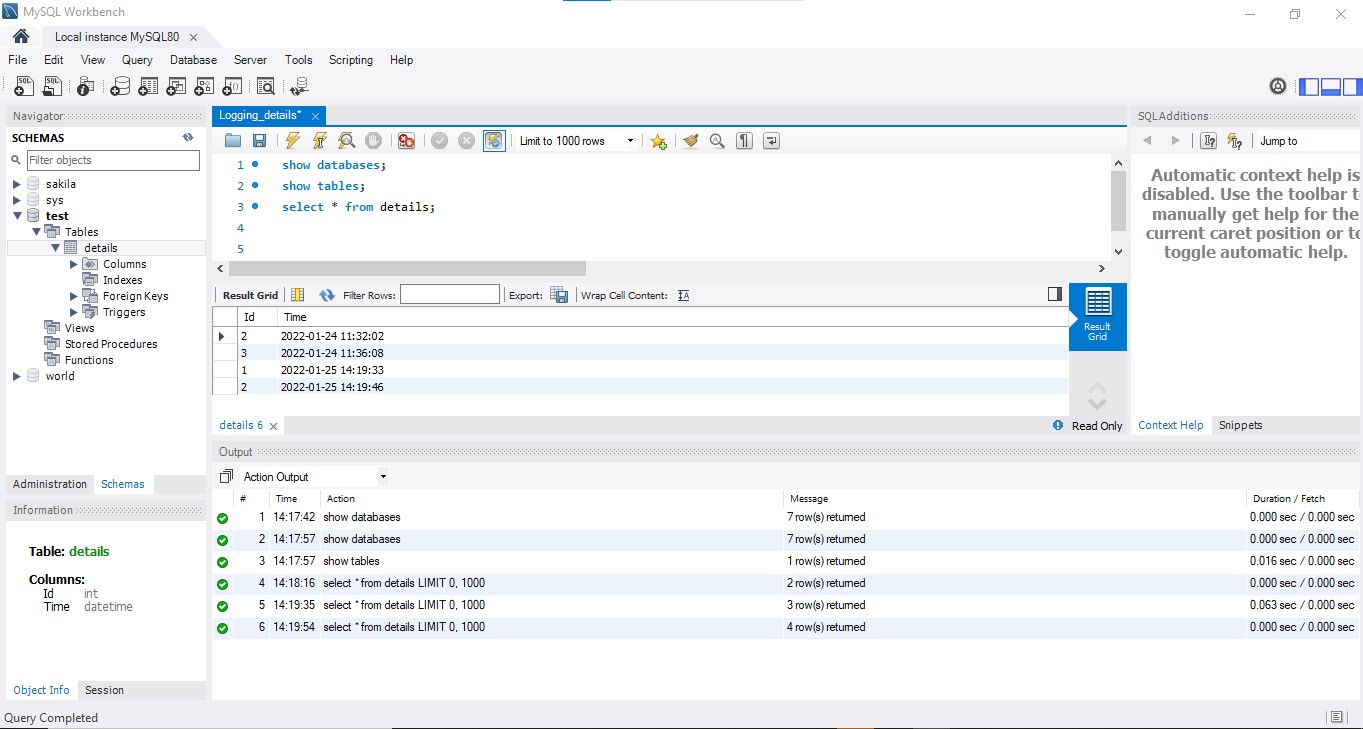Execute the script with the lightning icon

pyautogui.click(x=292, y=141)
